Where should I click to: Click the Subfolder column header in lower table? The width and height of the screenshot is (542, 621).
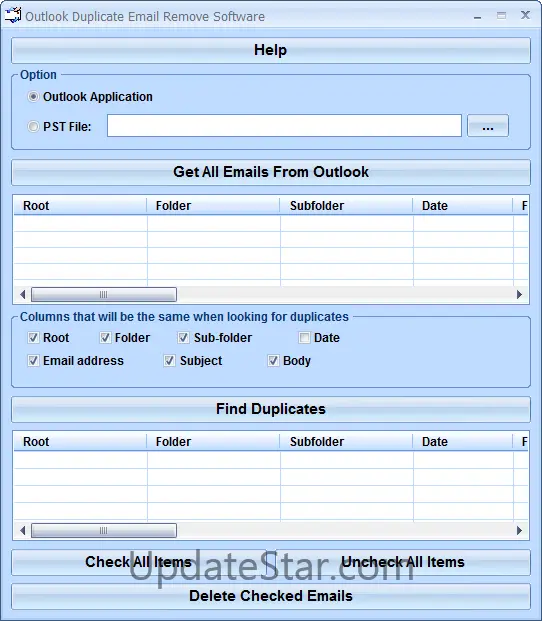346,442
